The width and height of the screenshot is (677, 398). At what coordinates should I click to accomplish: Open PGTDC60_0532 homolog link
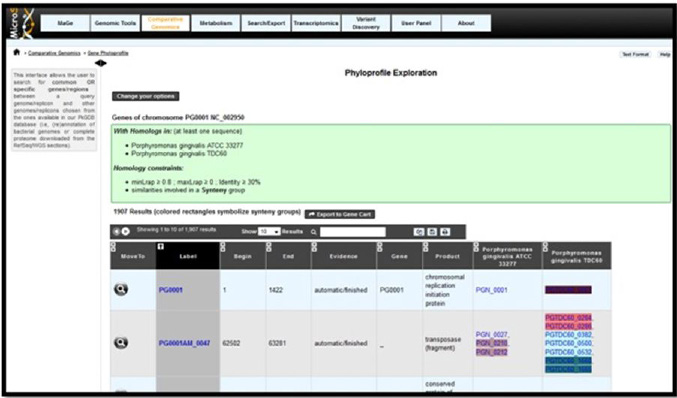pyautogui.click(x=569, y=352)
